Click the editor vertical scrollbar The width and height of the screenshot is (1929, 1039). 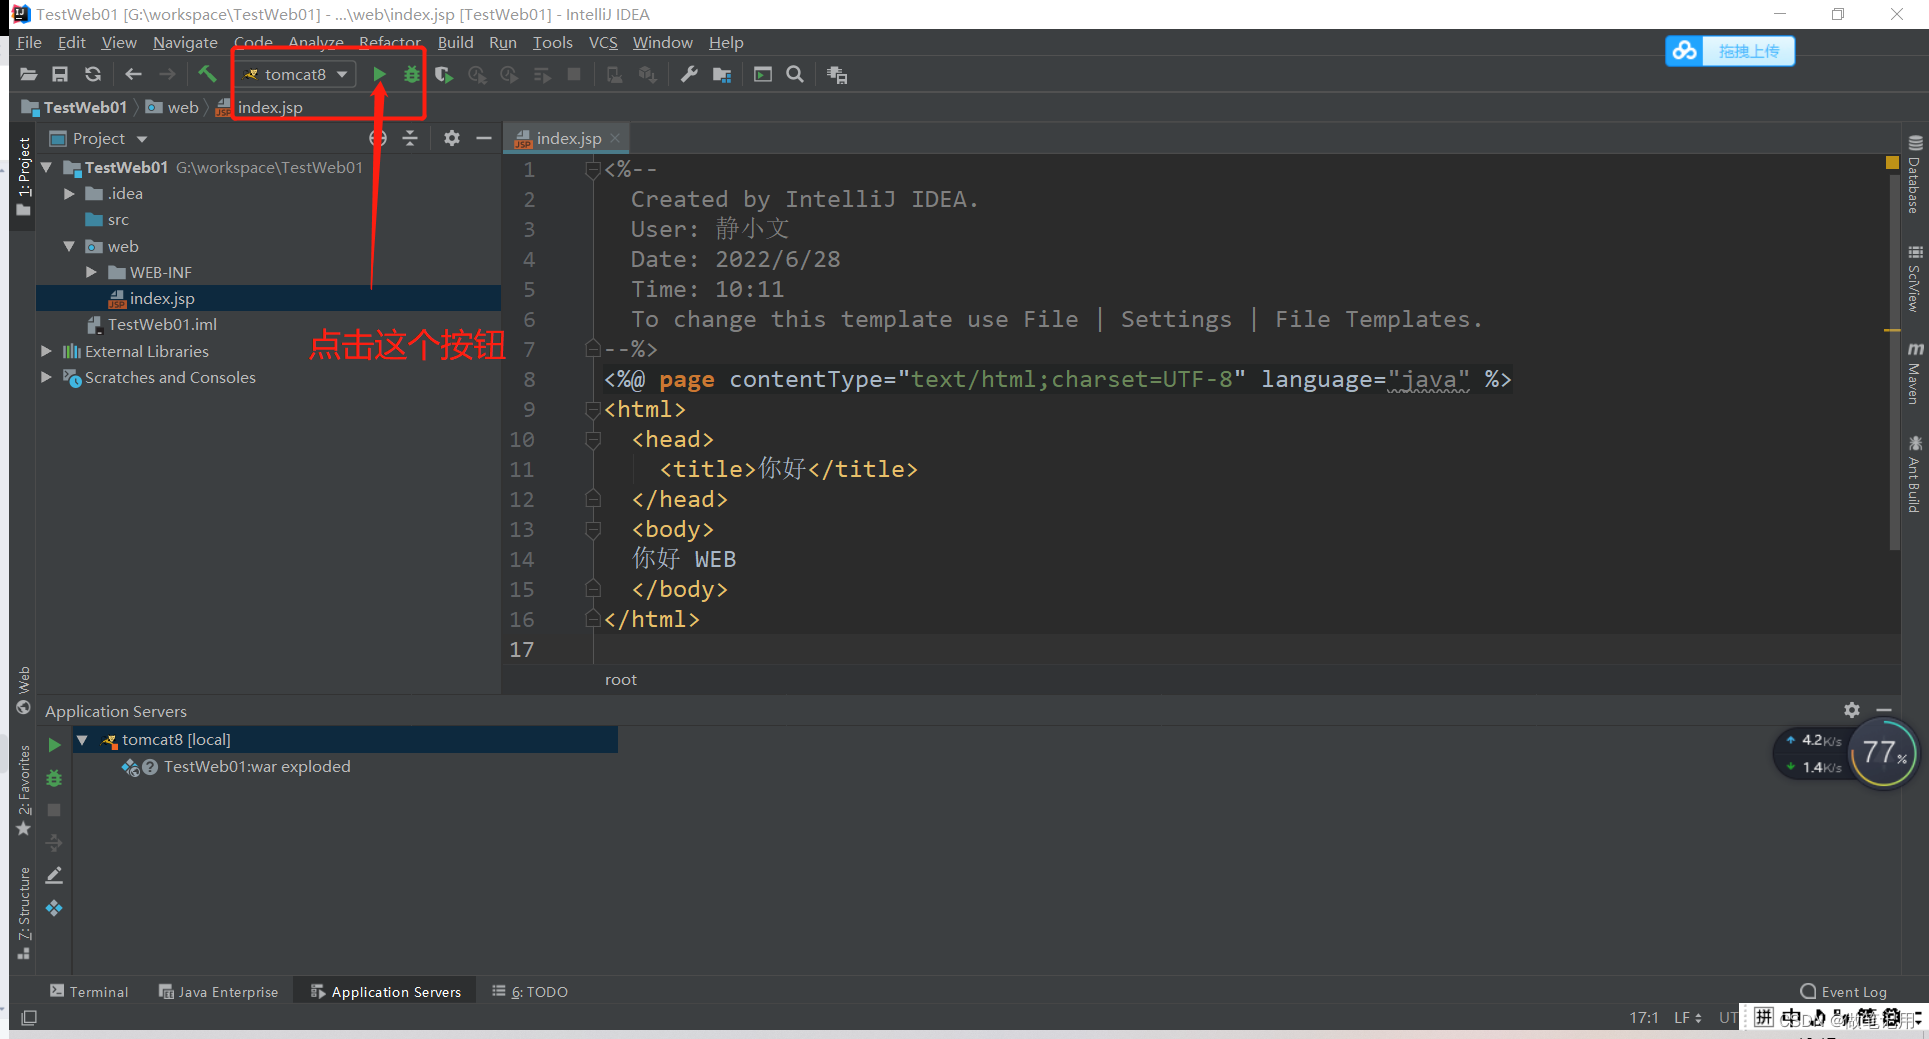tap(1894, 360)
